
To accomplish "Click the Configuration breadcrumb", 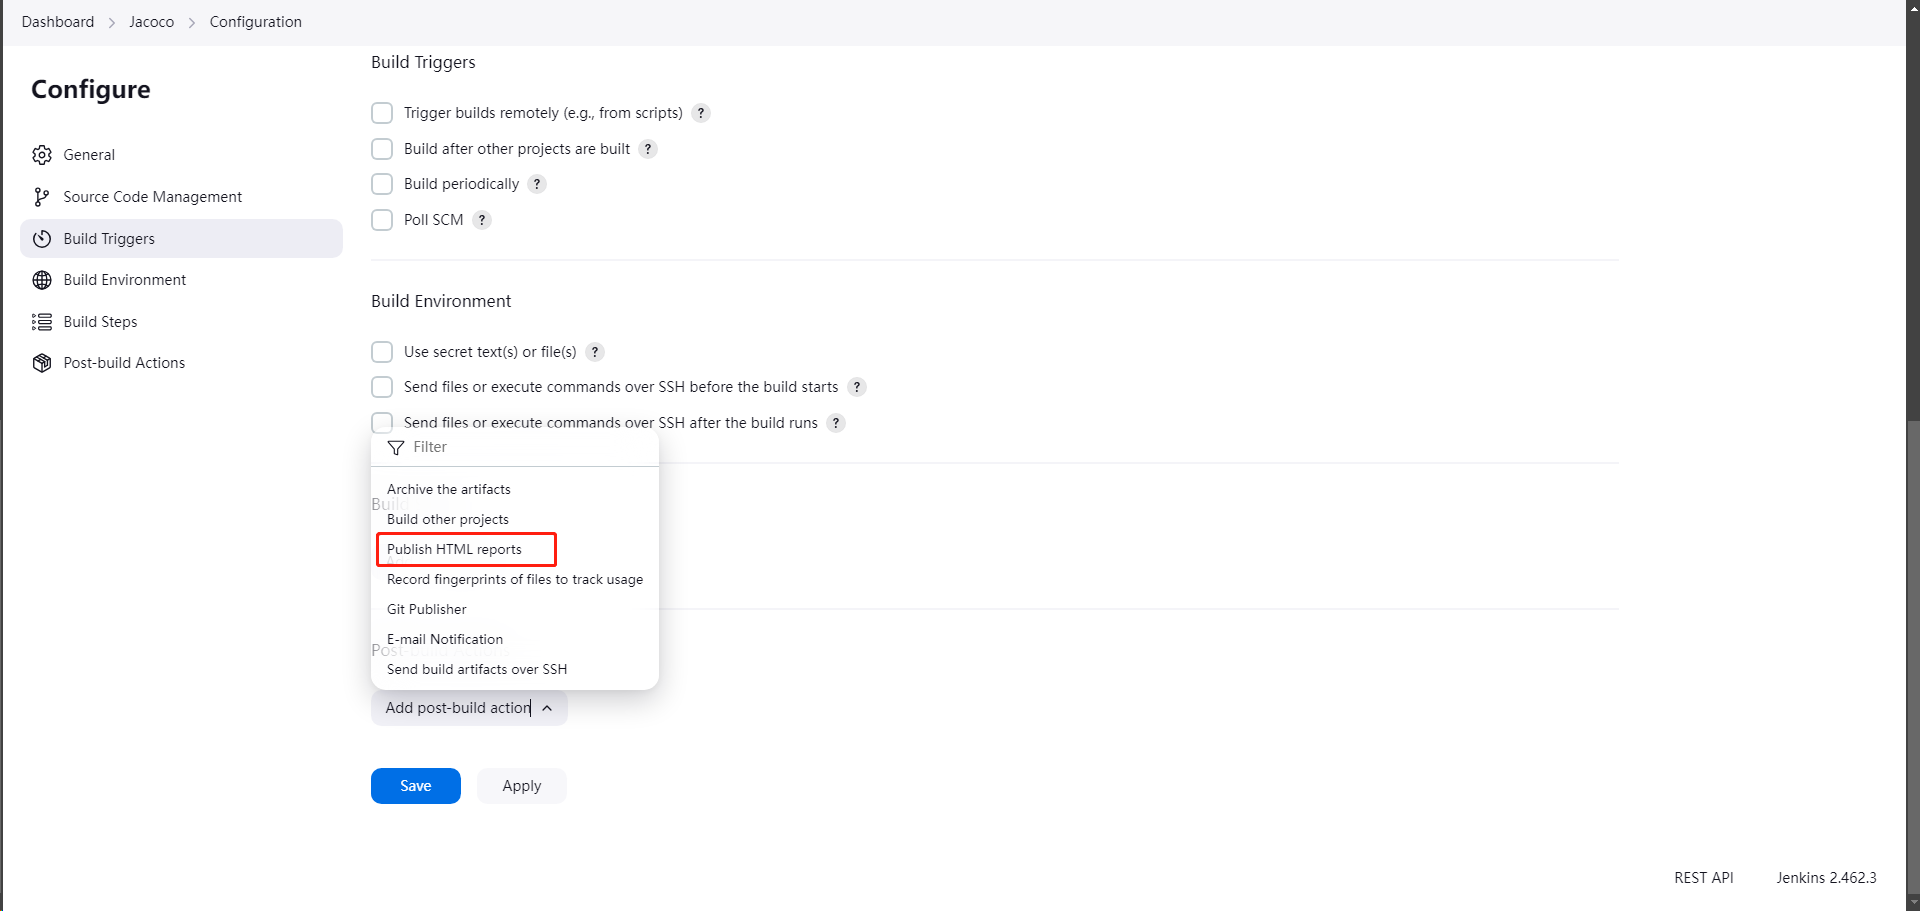I will coord(256,22).
